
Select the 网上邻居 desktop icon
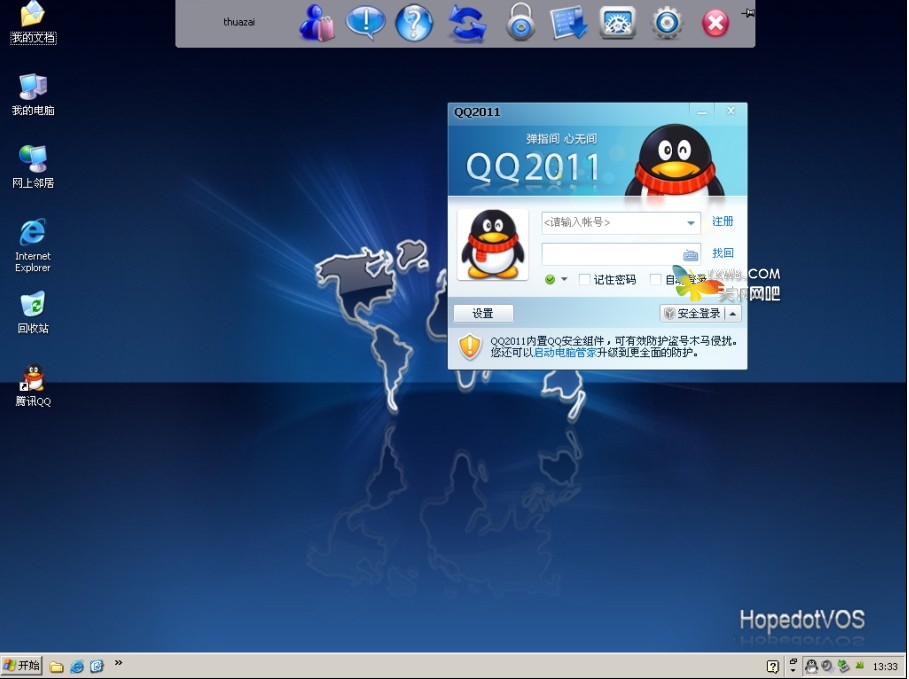(x=33, y=167)
